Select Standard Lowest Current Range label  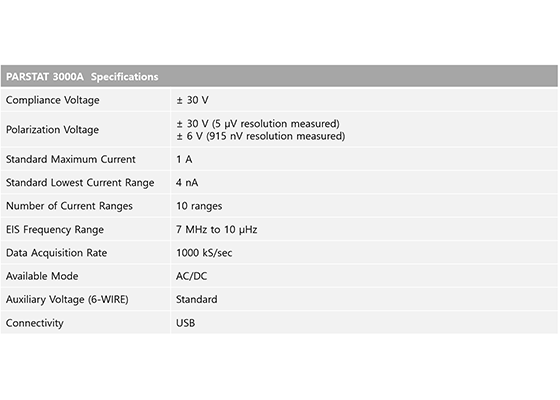click(x=80, y=182)
